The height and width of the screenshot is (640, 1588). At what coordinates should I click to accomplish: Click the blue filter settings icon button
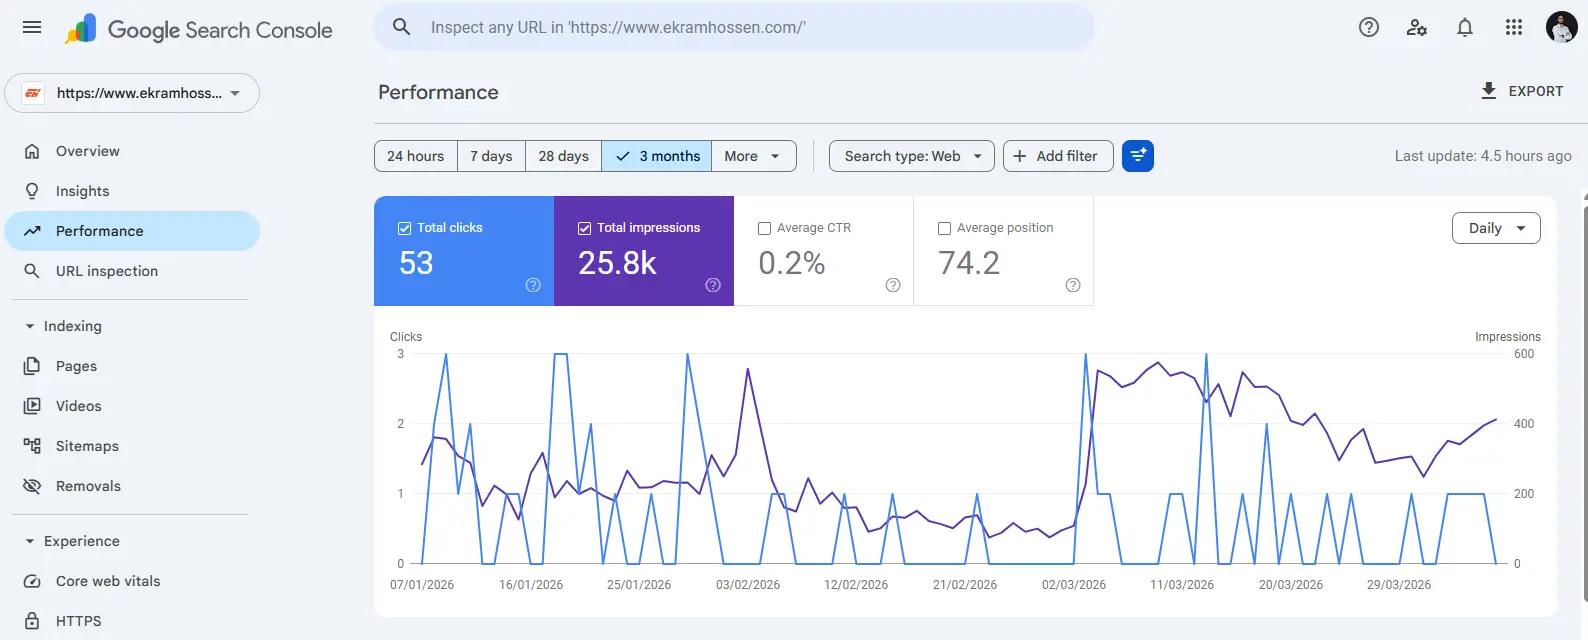coord(1138,156)
